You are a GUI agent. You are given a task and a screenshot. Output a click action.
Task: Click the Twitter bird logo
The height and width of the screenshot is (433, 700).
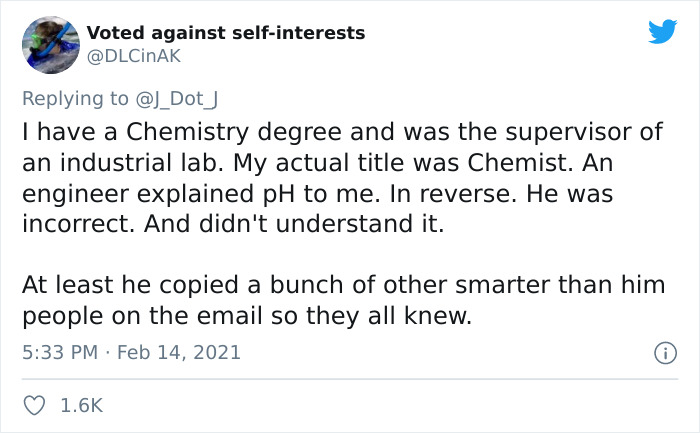coord(662,32)
